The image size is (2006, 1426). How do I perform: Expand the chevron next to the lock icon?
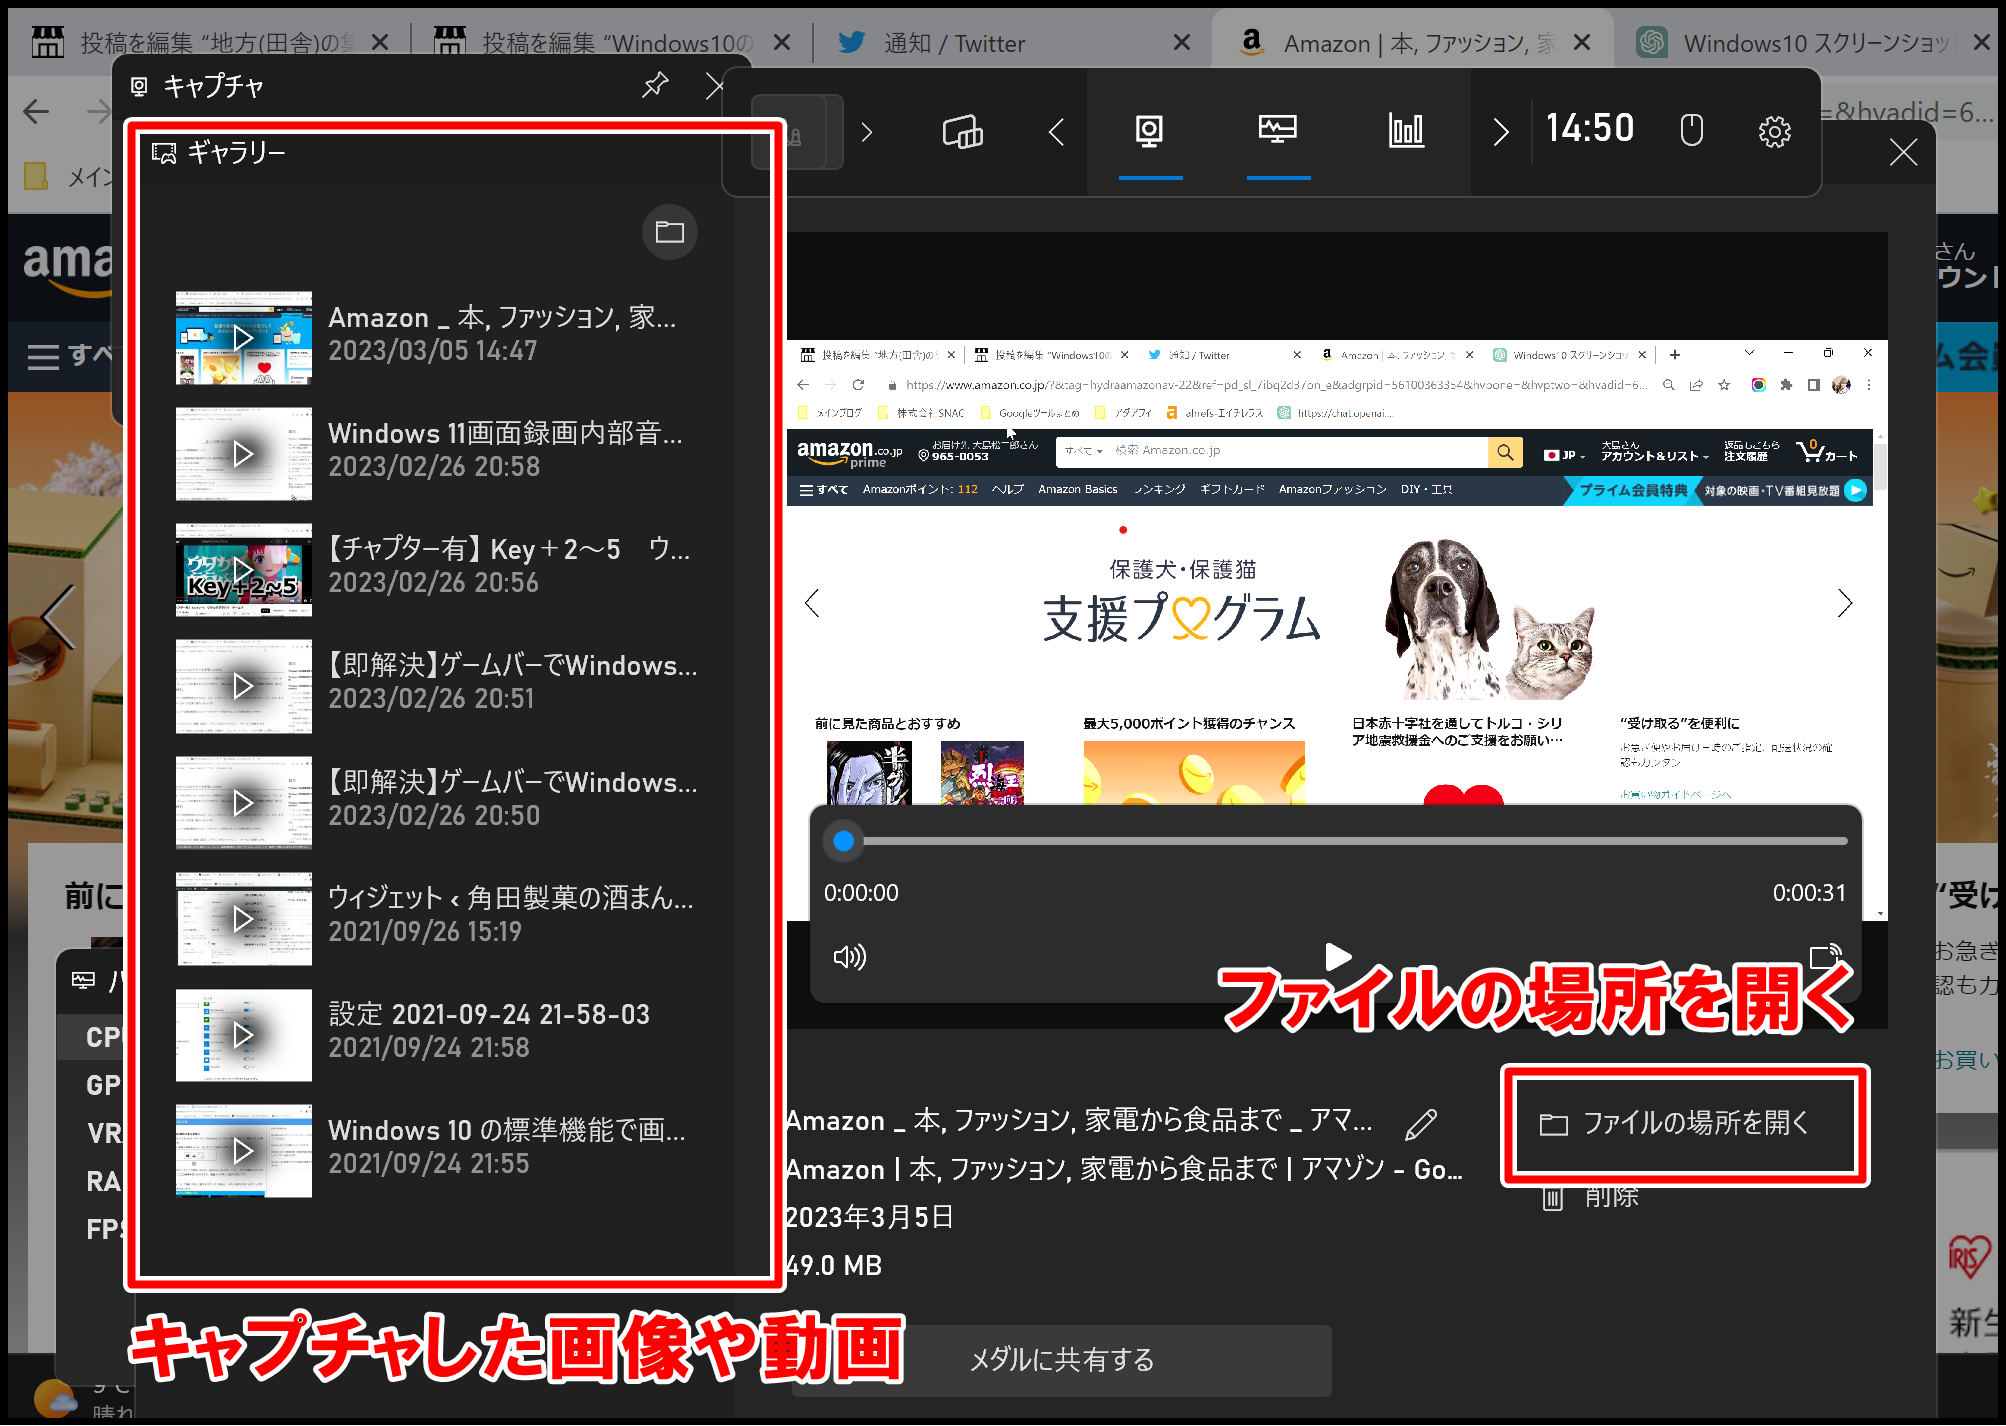pyautogui.click(x=868, y=131)
